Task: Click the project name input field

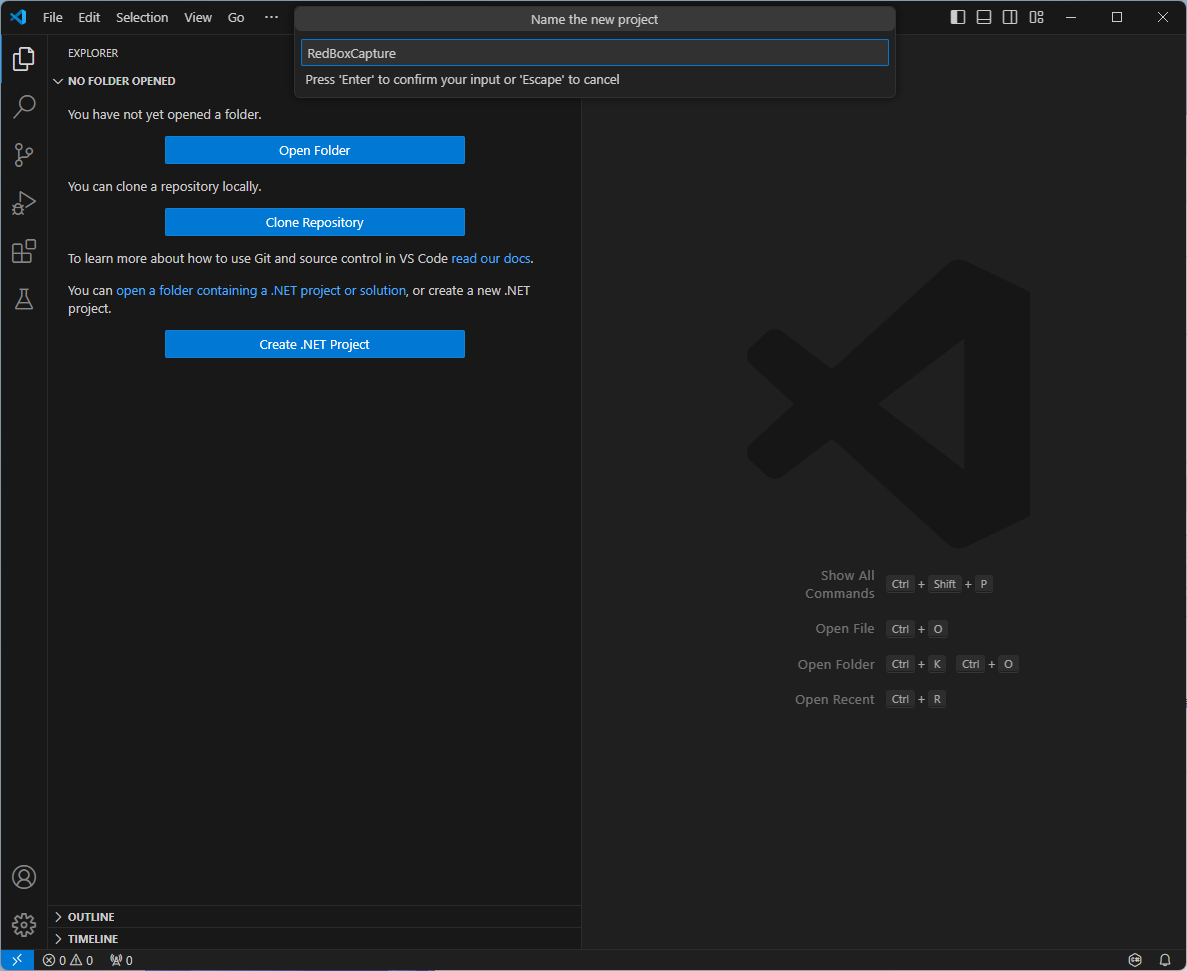Action: (594, 53)
